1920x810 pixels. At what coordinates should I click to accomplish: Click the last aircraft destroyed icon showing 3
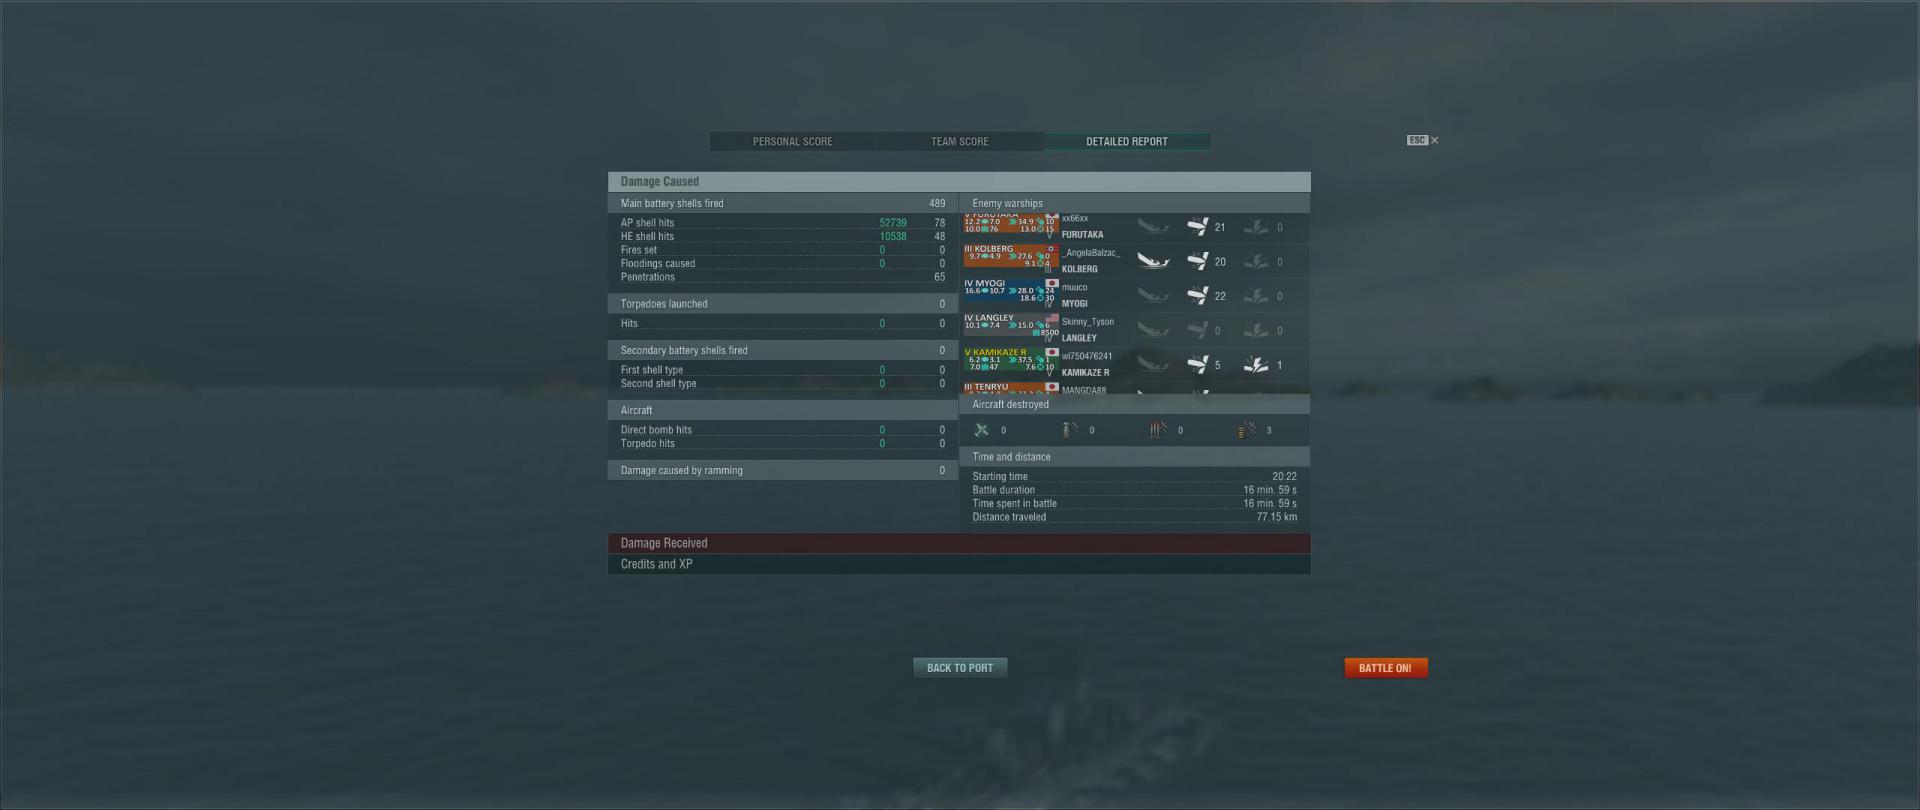pos(1247,430)
